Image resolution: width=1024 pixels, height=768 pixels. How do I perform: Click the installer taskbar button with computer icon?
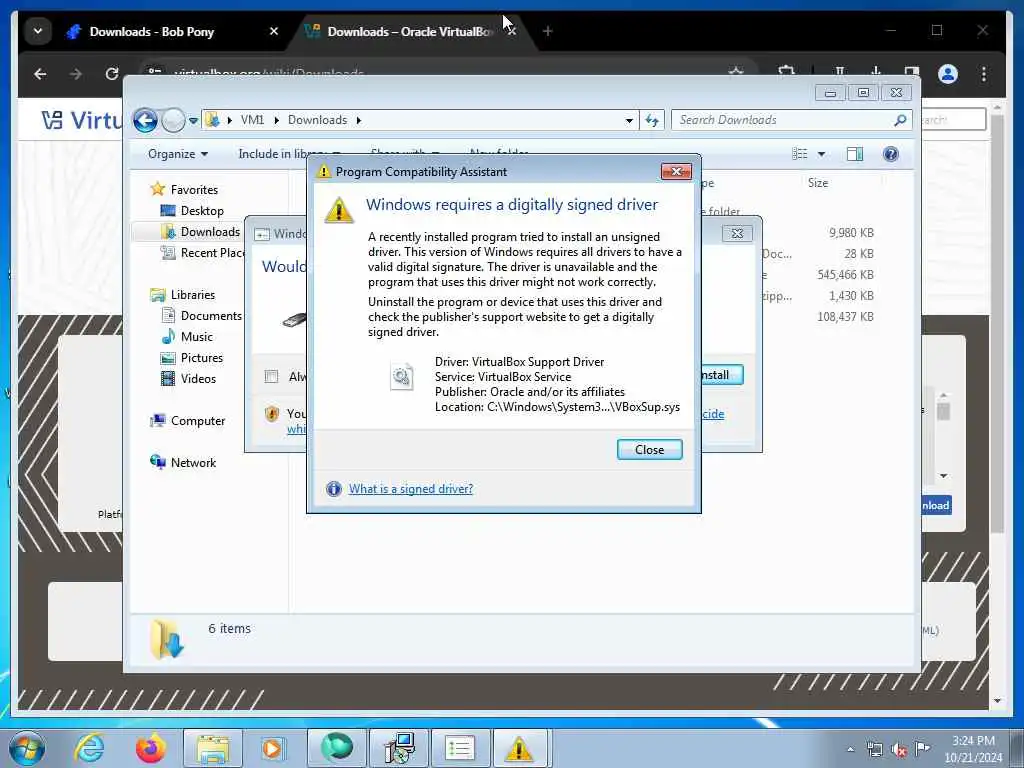click(x=399, y=748)
